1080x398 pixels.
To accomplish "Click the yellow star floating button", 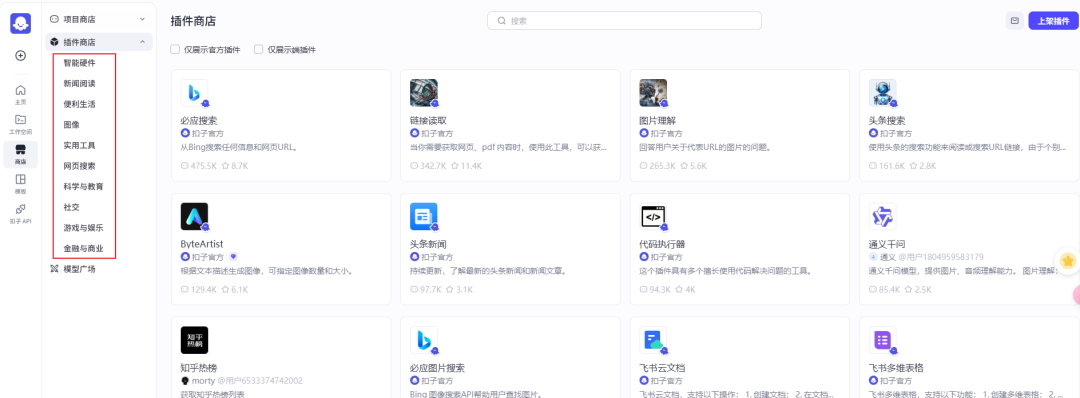I will [1068, 261].
